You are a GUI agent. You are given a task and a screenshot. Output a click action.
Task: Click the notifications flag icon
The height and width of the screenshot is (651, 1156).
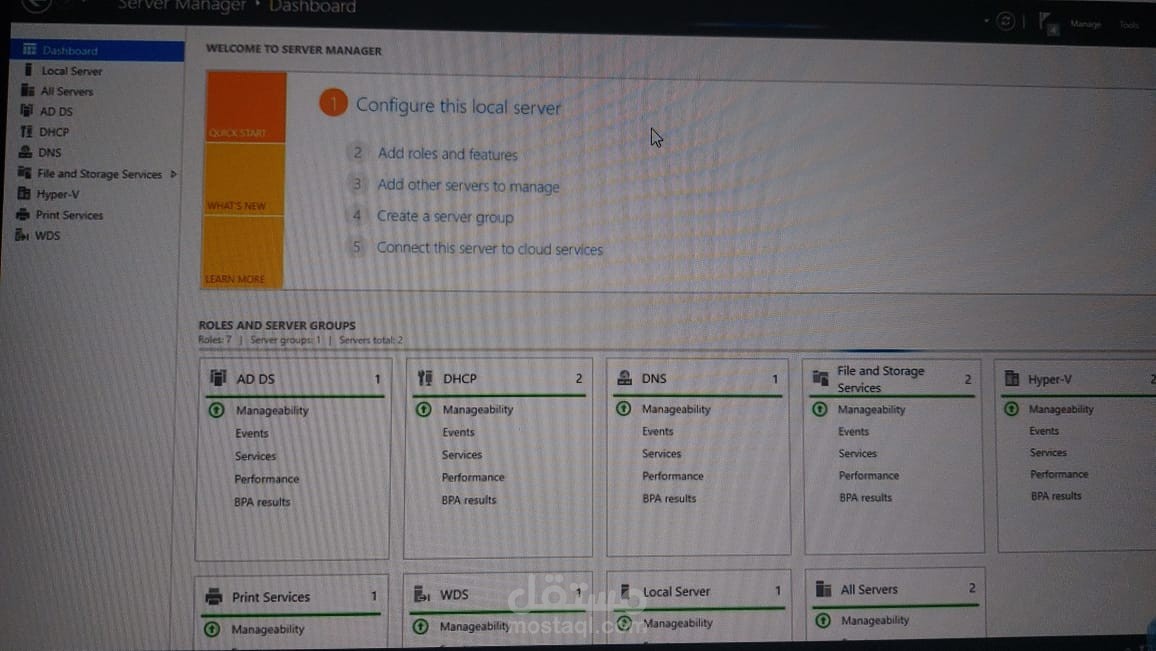(x=1048, y=23)
